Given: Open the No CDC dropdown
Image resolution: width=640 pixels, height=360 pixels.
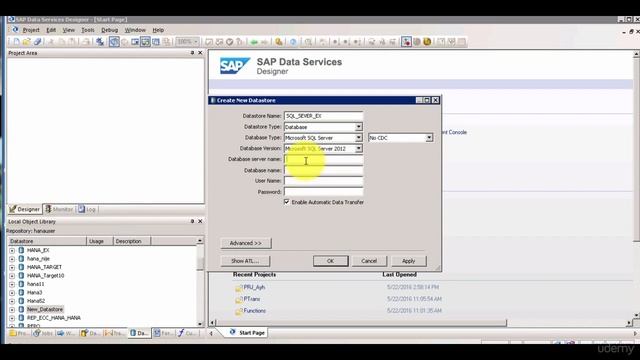Looking at the screenshot, I should point(429,138).
